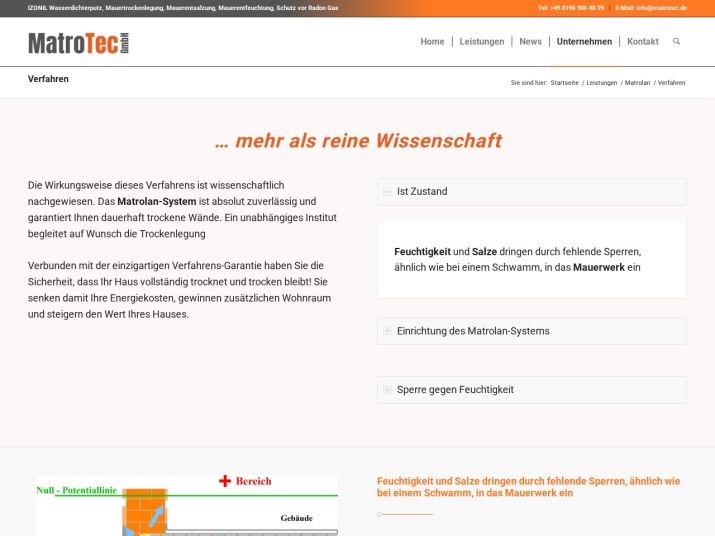This screenshot has height=536, width=715.
Task: Click 'Sie sind hier:' label
Action: (528, 83)
